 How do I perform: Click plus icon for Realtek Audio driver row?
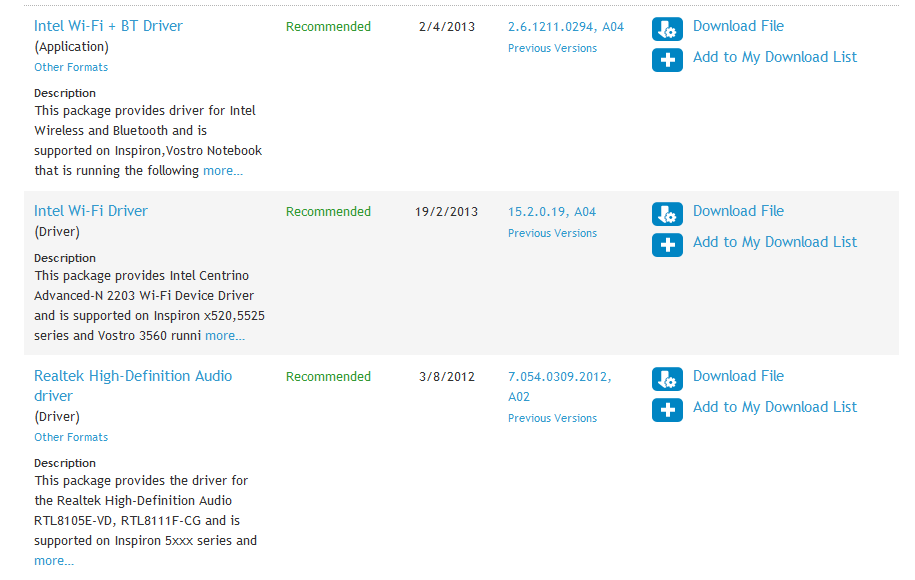pos(667,410)
